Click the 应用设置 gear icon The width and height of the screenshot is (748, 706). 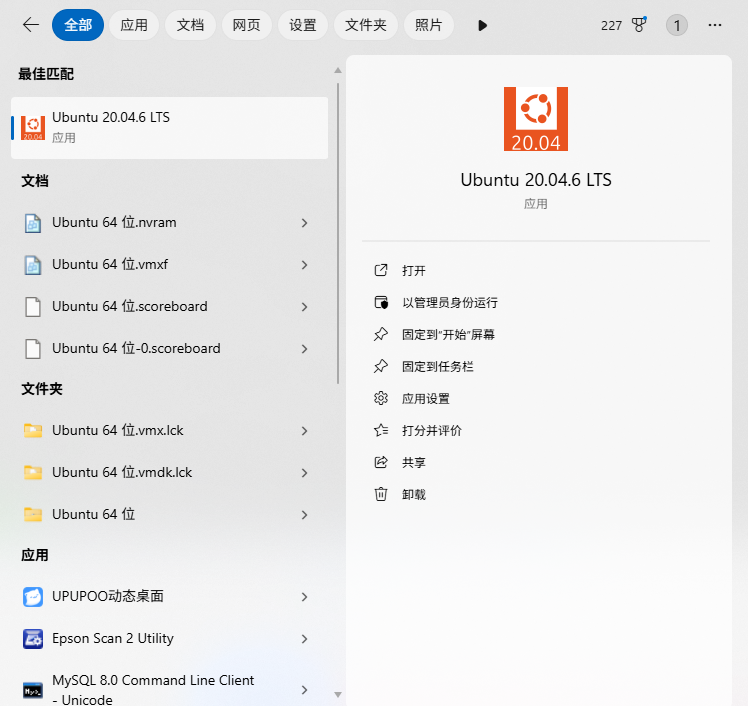(380, 398)
